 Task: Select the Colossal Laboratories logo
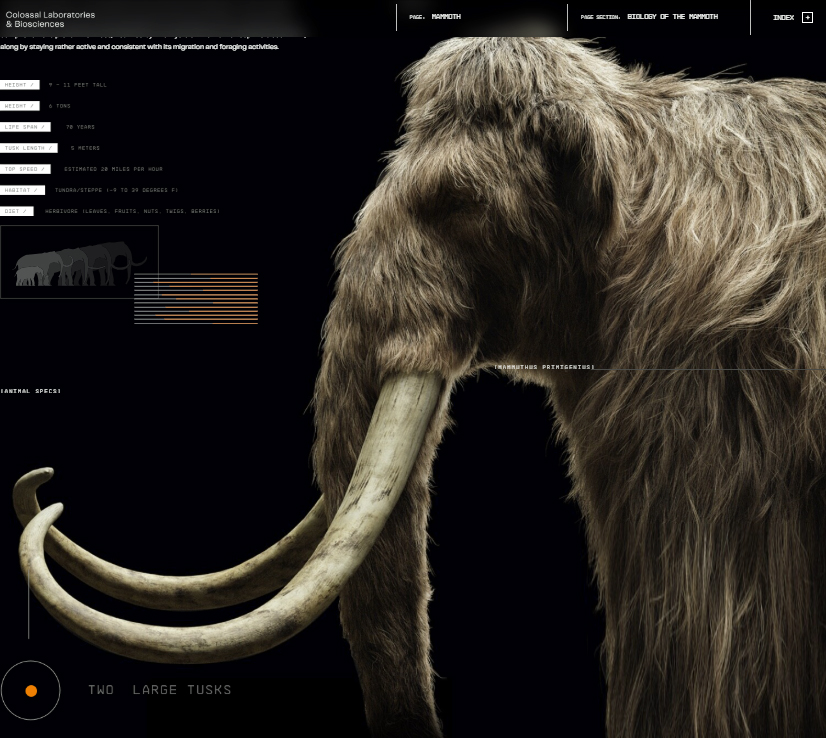[x=50, y=19]
